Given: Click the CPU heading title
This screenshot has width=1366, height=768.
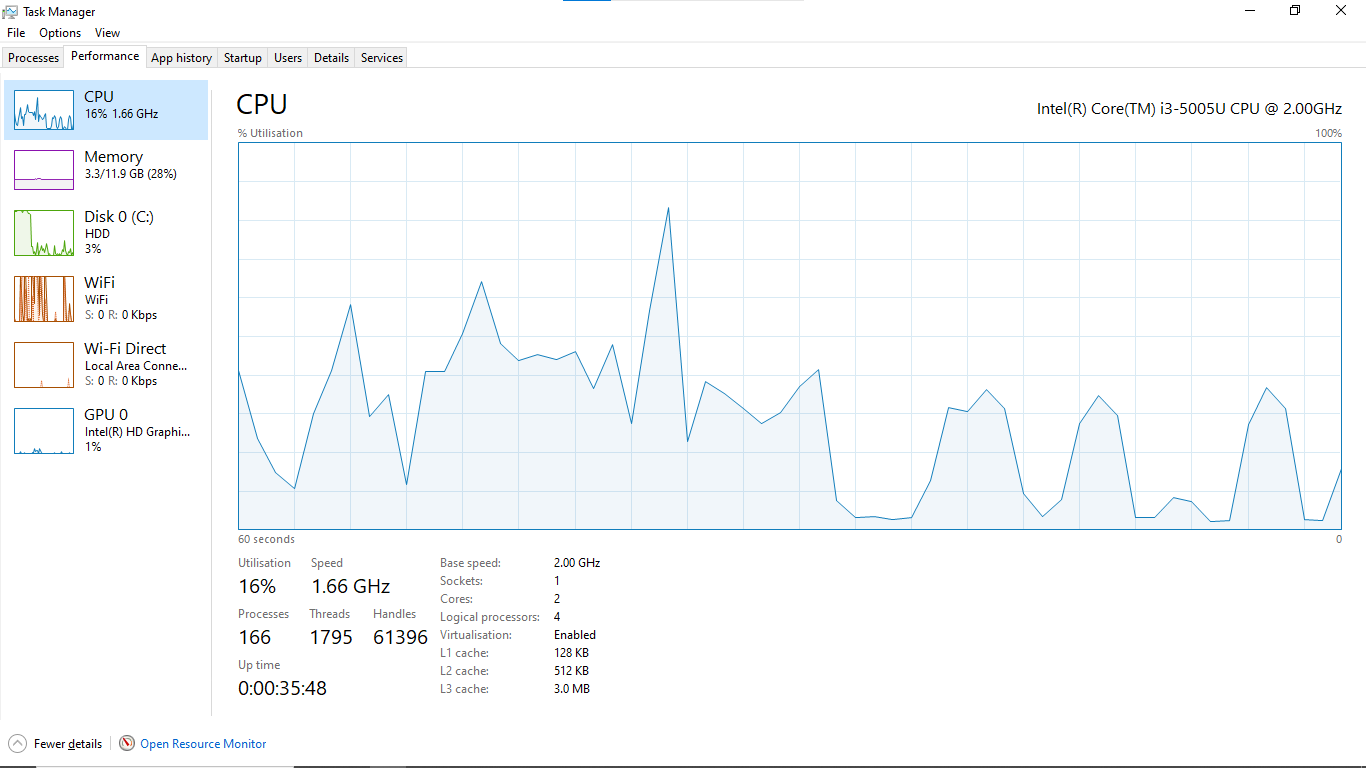Looking at the screenshot, I should 262,104.
